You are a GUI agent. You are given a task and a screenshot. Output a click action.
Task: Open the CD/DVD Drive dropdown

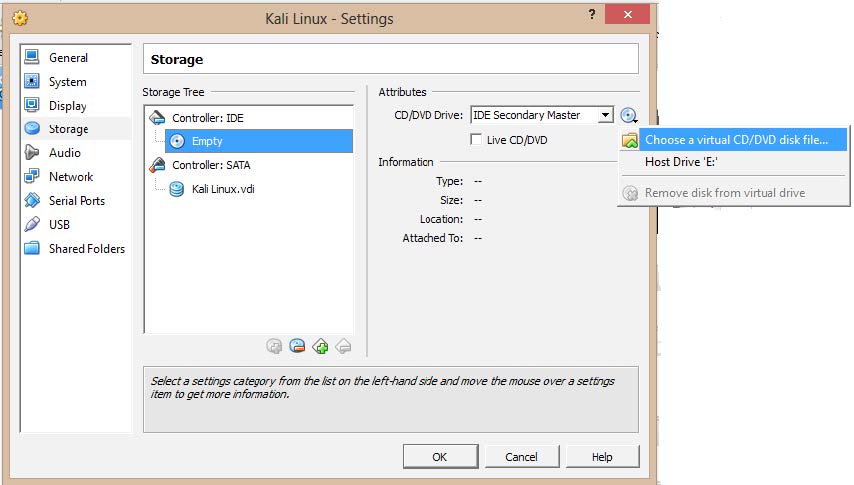coord(605,116)
